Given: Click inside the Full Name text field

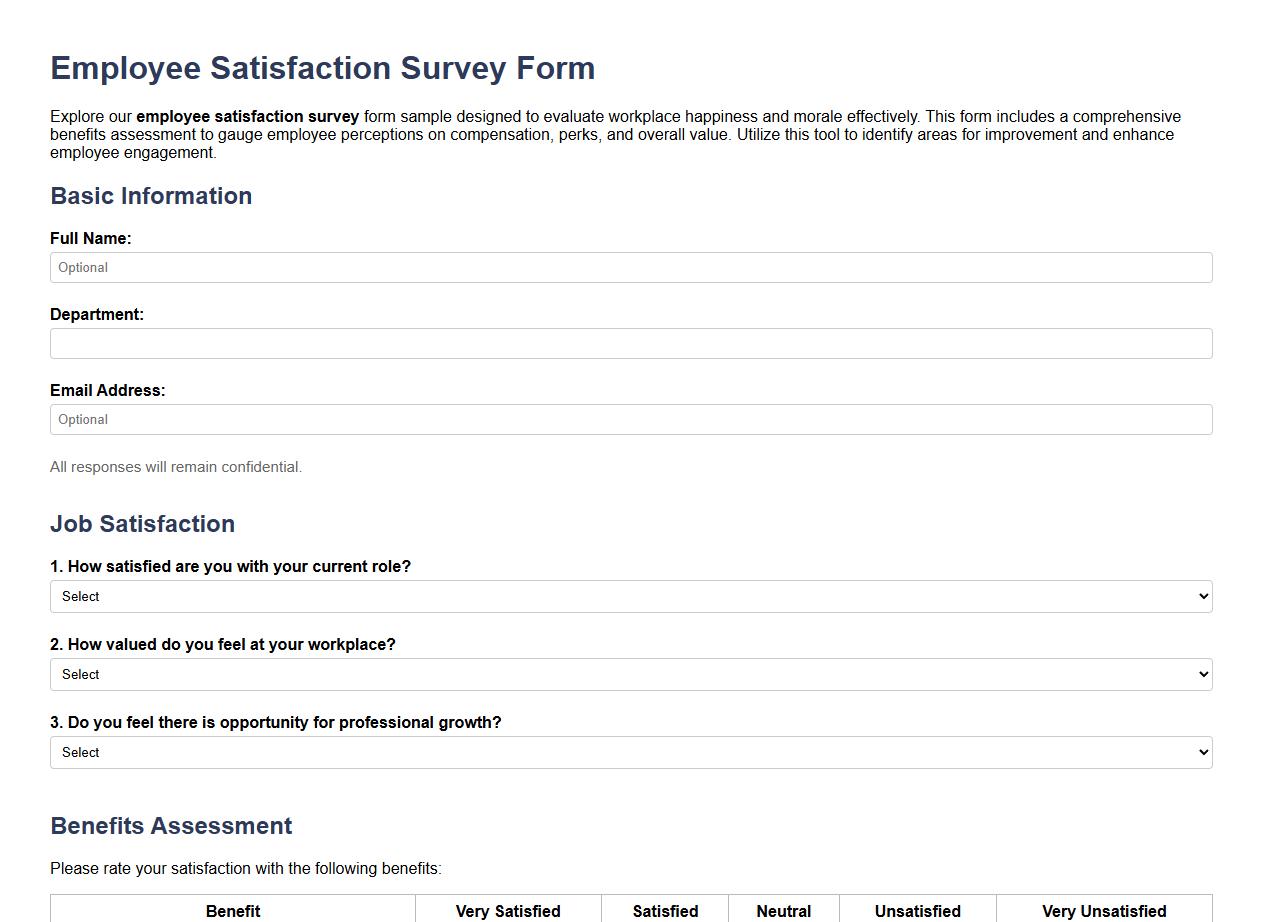Looking at the screenshot, I should pyautogui.click(x=631, y=267).
